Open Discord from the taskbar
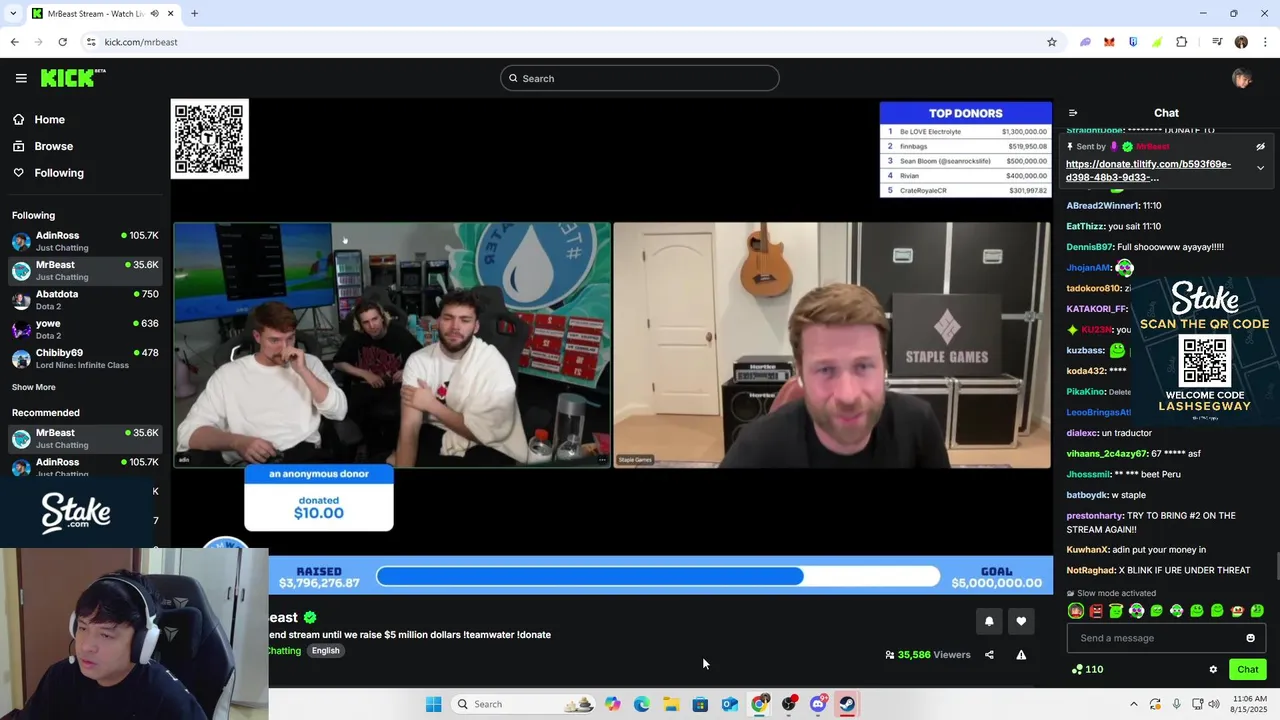Image resolution: width=1280 pixels, height=720 pixels. 818,704
